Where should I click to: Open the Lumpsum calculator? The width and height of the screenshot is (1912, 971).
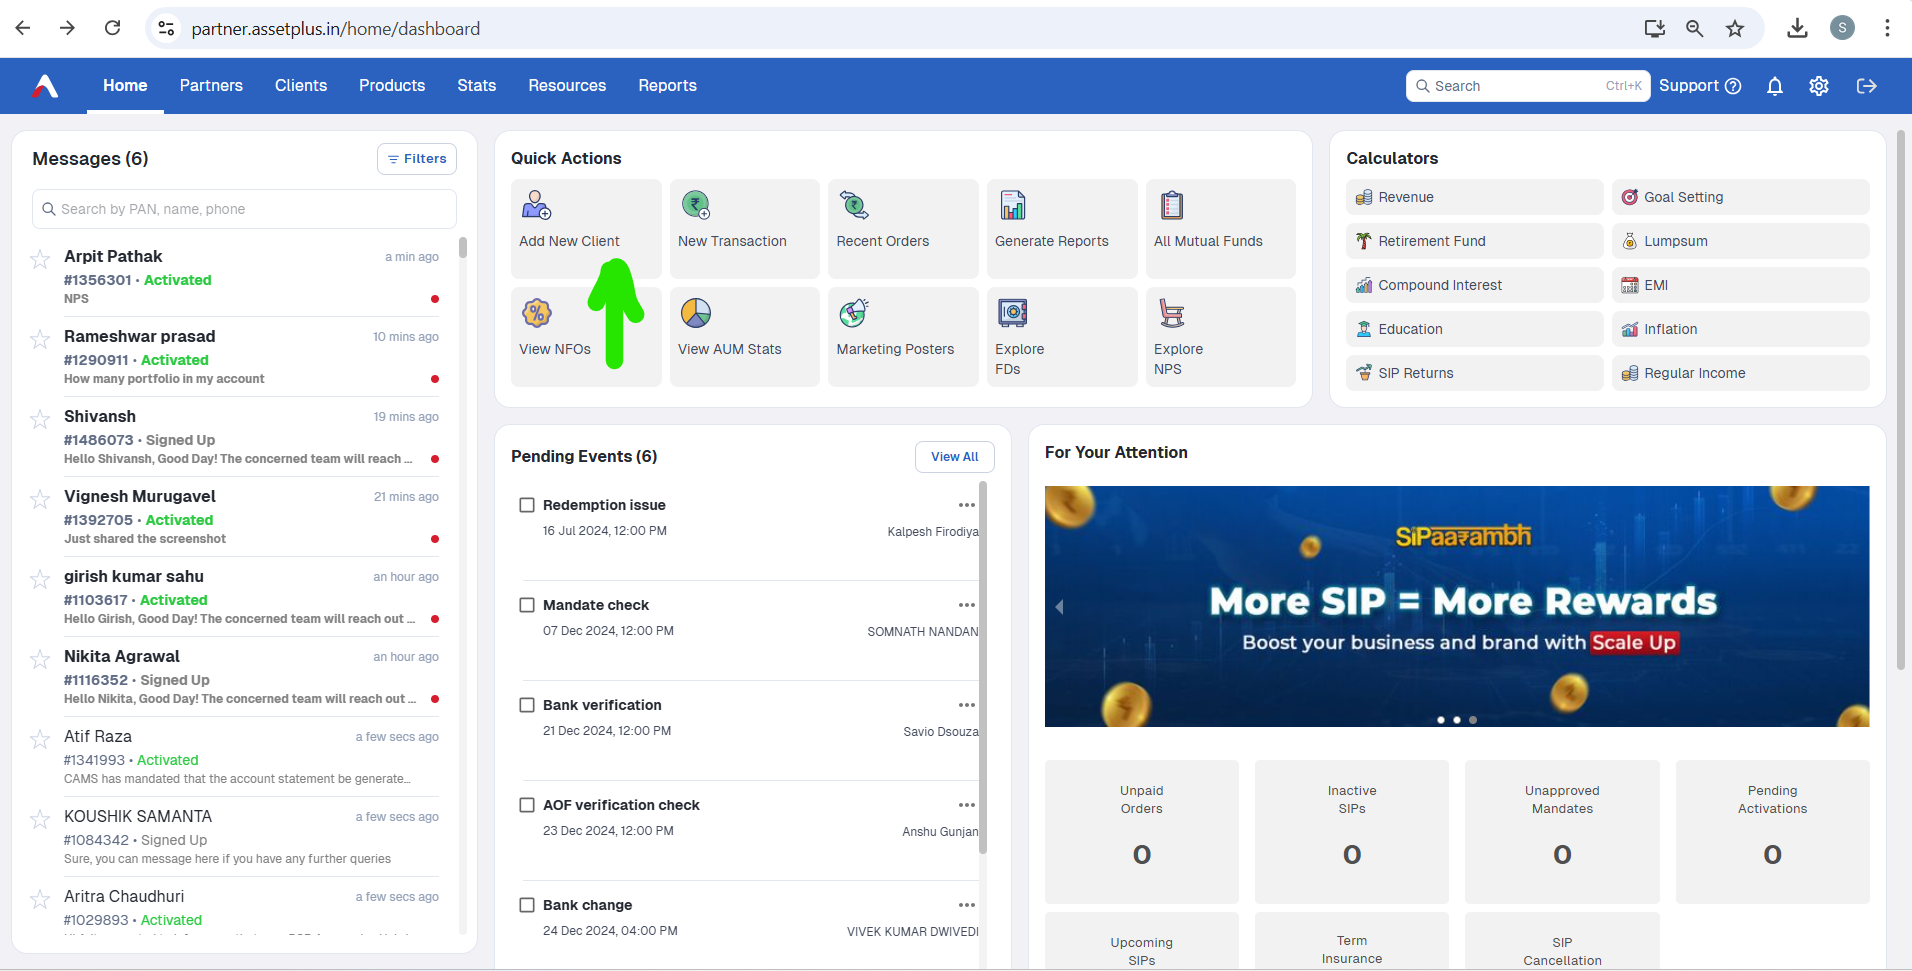1740,241
